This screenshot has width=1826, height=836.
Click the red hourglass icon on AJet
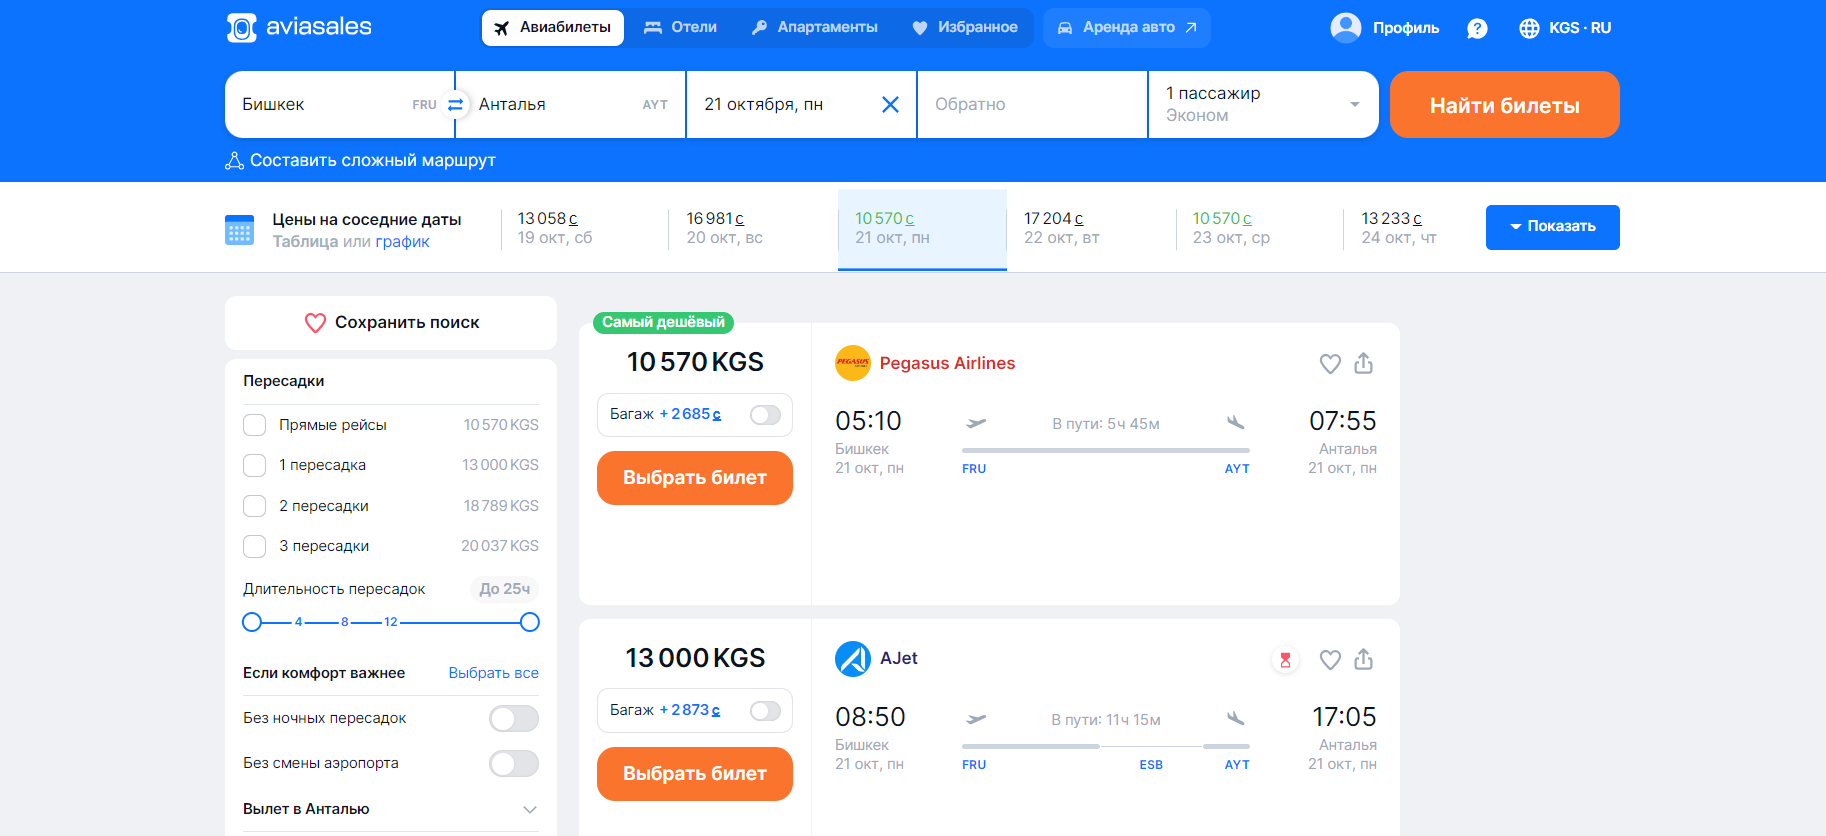click(1285, 660)
